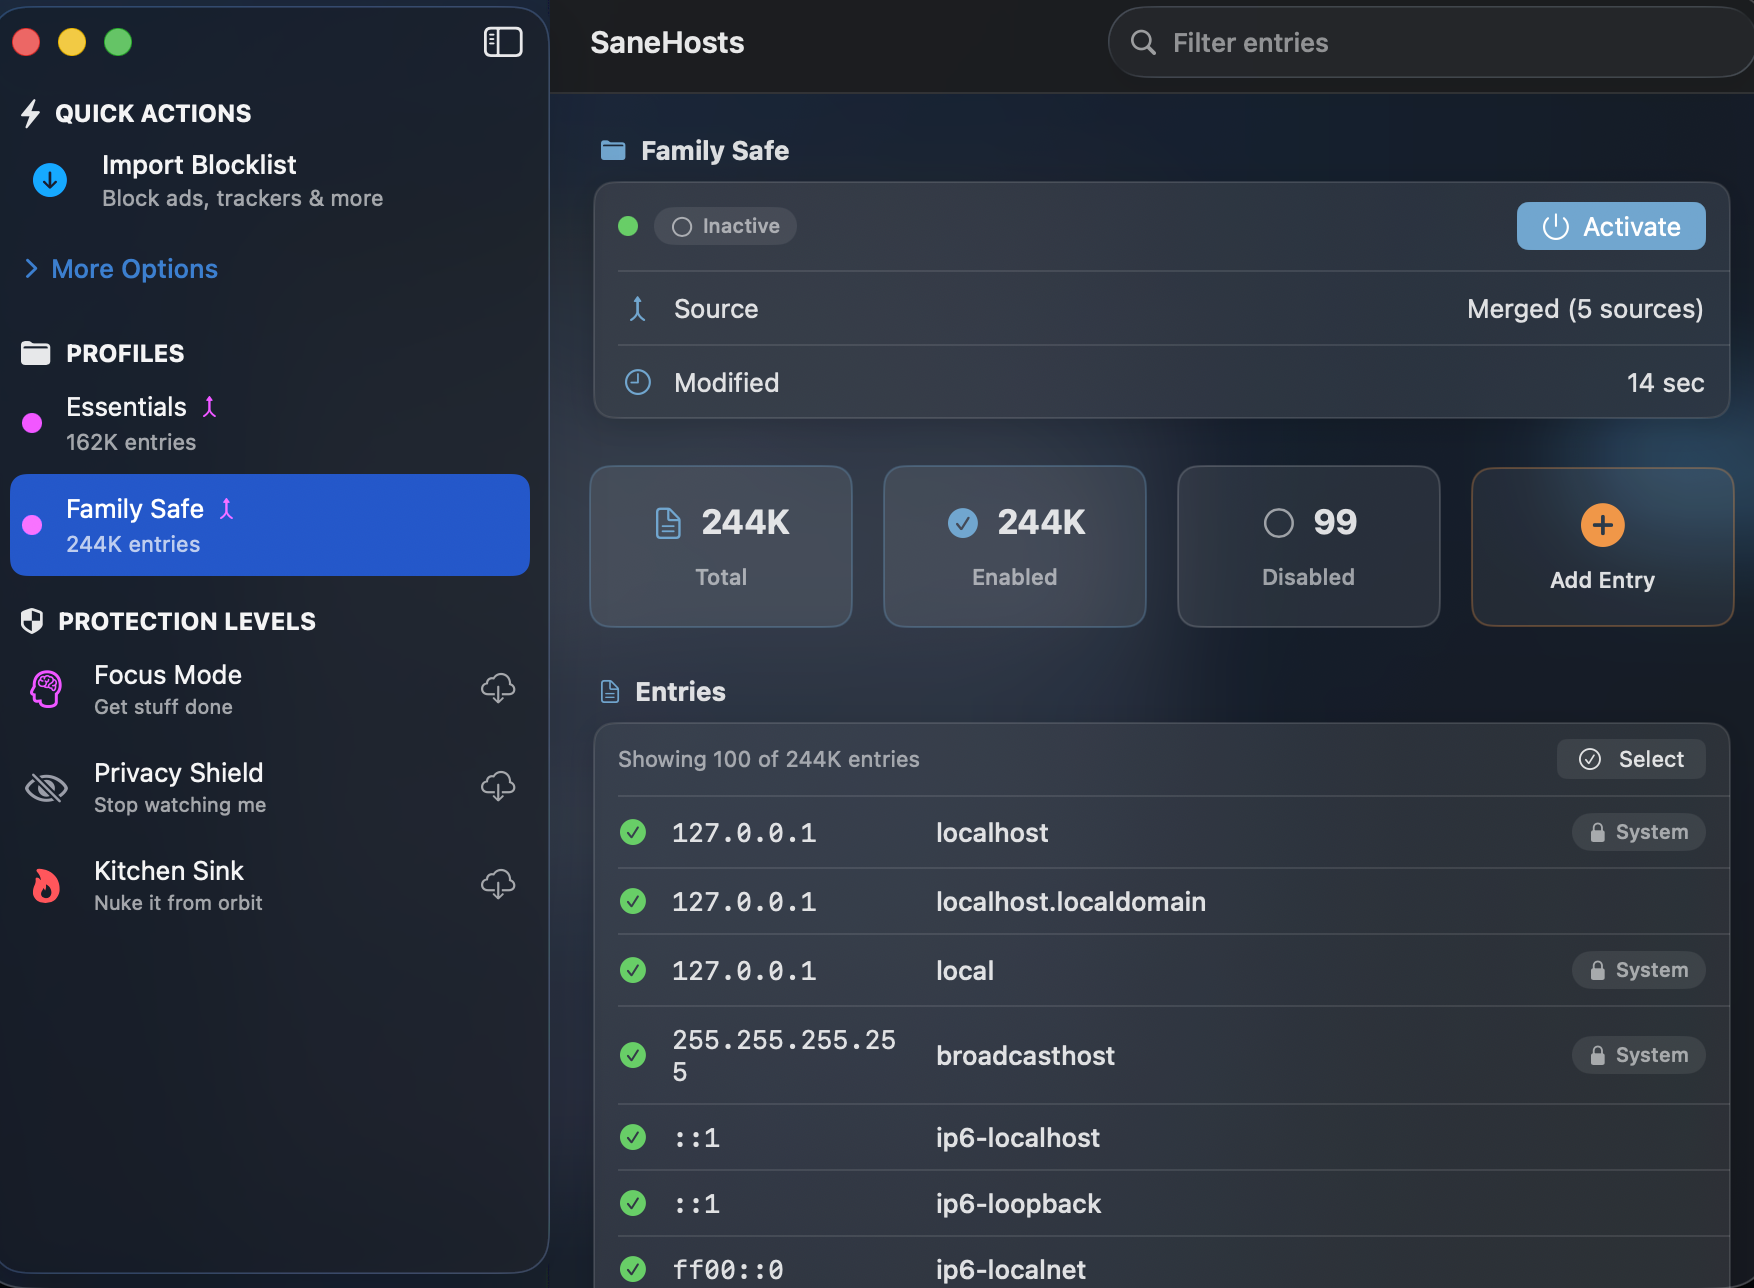This screenshot has width=1754, height=1288.
Task: Click the Modified clock icon
Action: (x=638, y=382)
